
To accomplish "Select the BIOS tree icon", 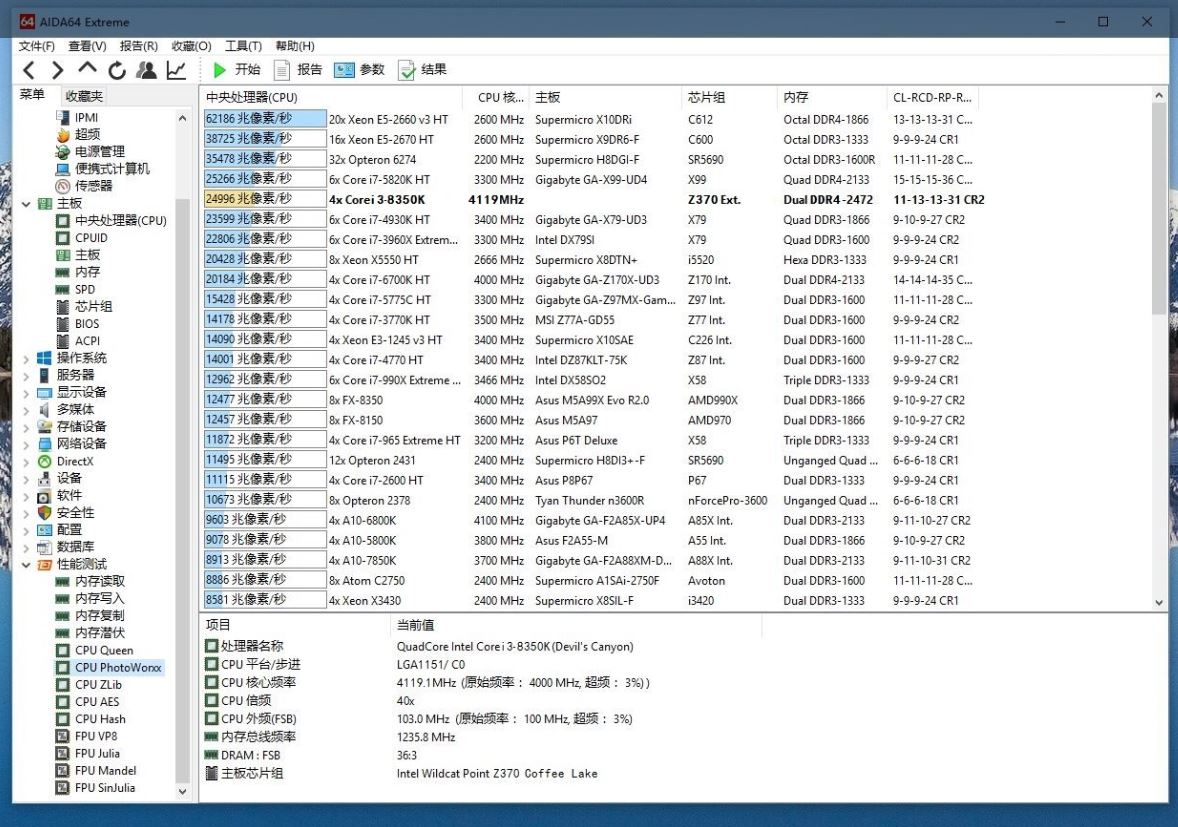I will [63, 324].
